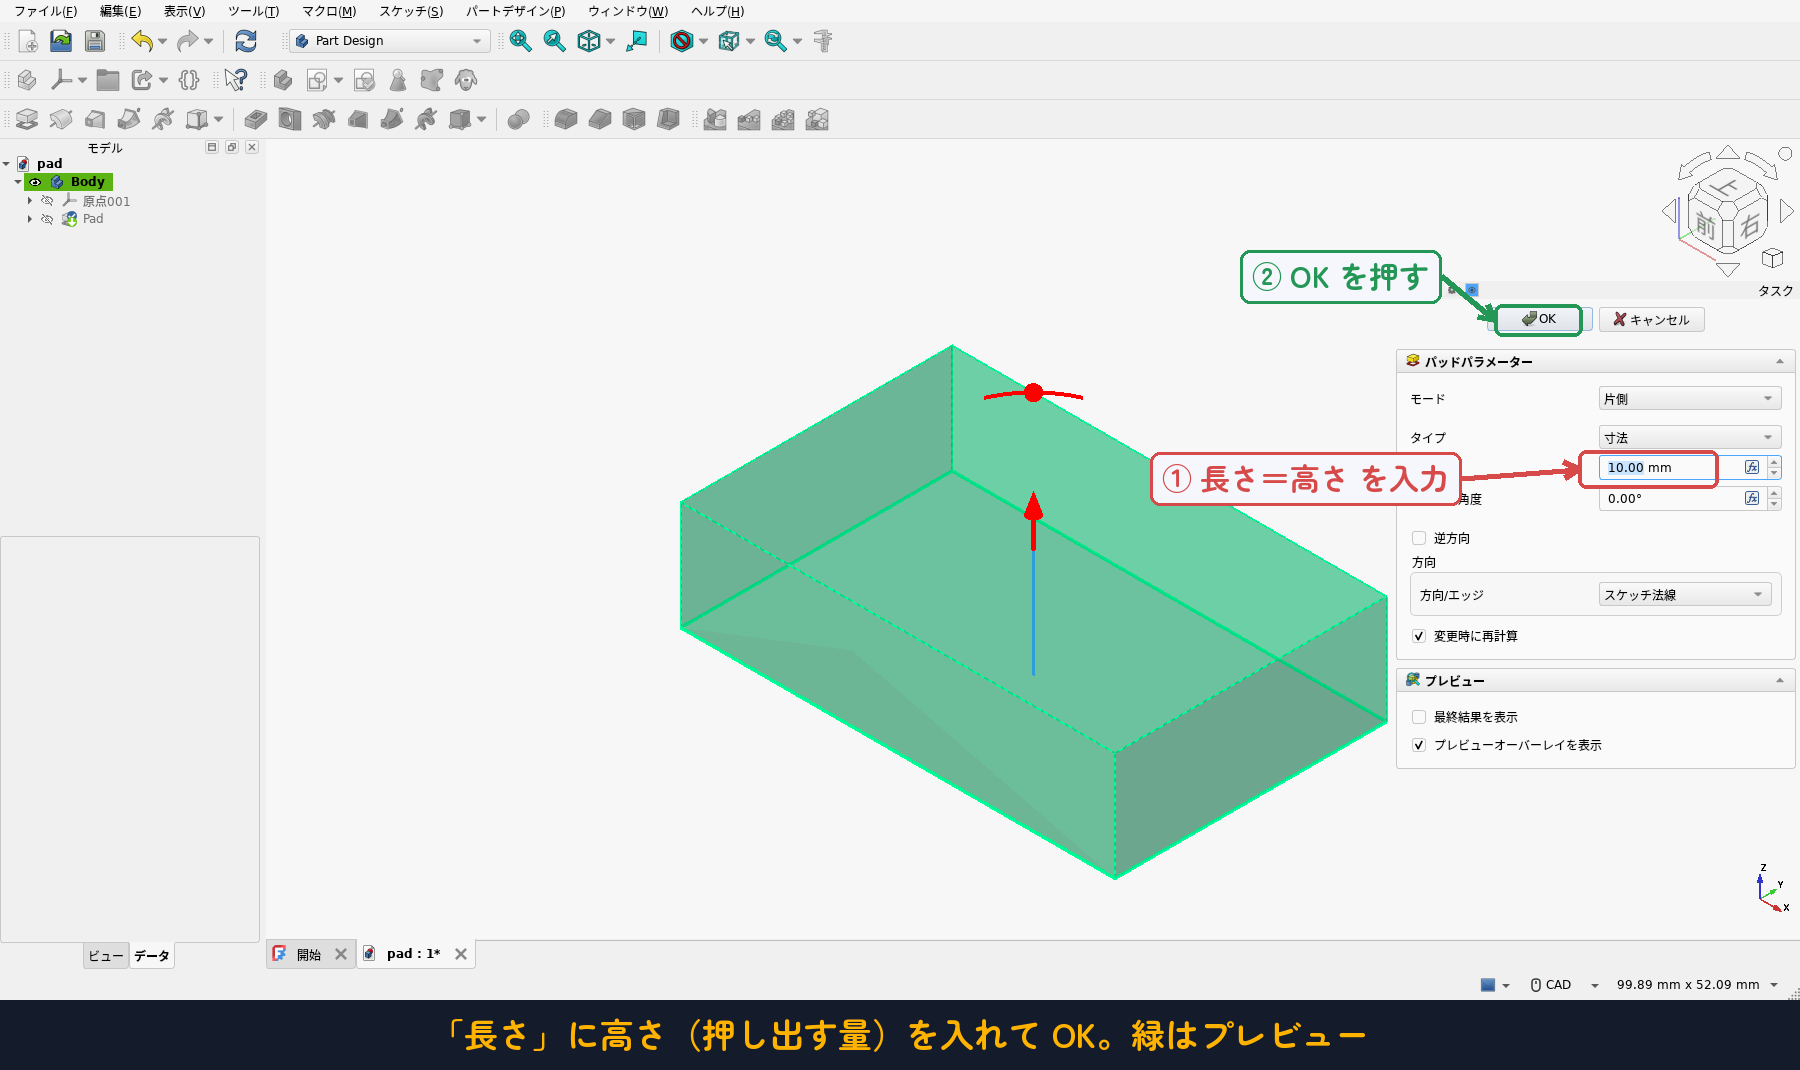Select the Thickness tool
This screenshot has width=1800, height=1070.
click(x=668, y=120)
